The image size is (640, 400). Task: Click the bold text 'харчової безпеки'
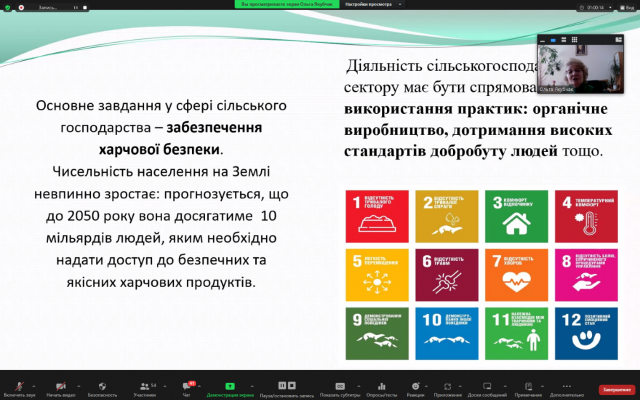160,150
